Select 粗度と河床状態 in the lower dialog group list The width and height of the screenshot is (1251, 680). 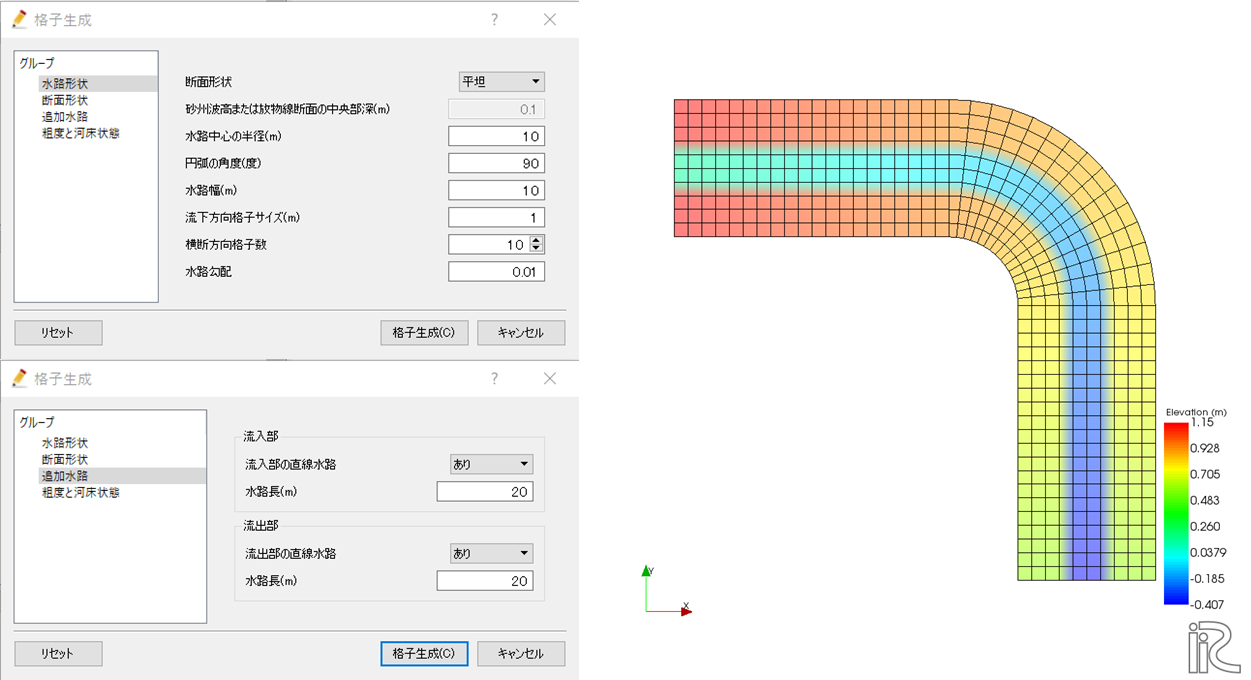(80, 492)
